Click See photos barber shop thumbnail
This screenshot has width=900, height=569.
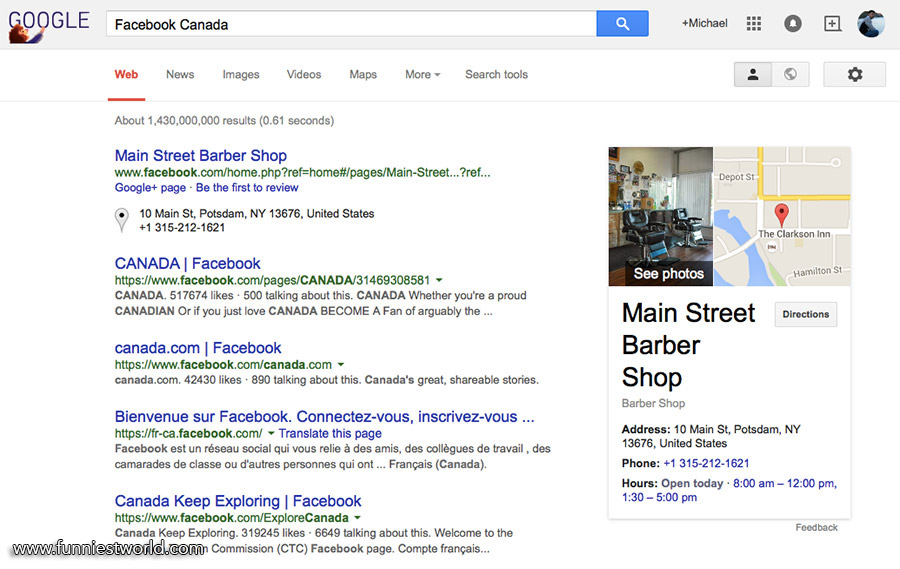[661, 217]
